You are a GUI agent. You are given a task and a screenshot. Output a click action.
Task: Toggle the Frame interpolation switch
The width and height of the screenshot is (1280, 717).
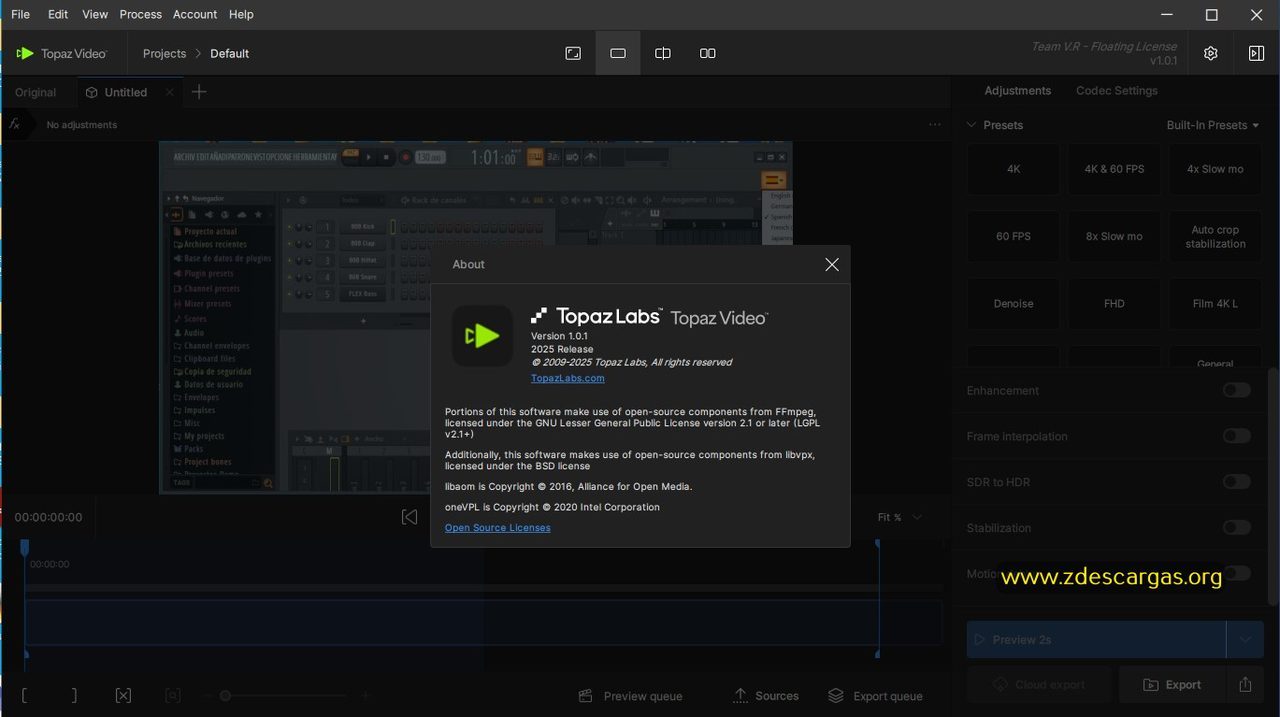click(x=1237, y=436)
